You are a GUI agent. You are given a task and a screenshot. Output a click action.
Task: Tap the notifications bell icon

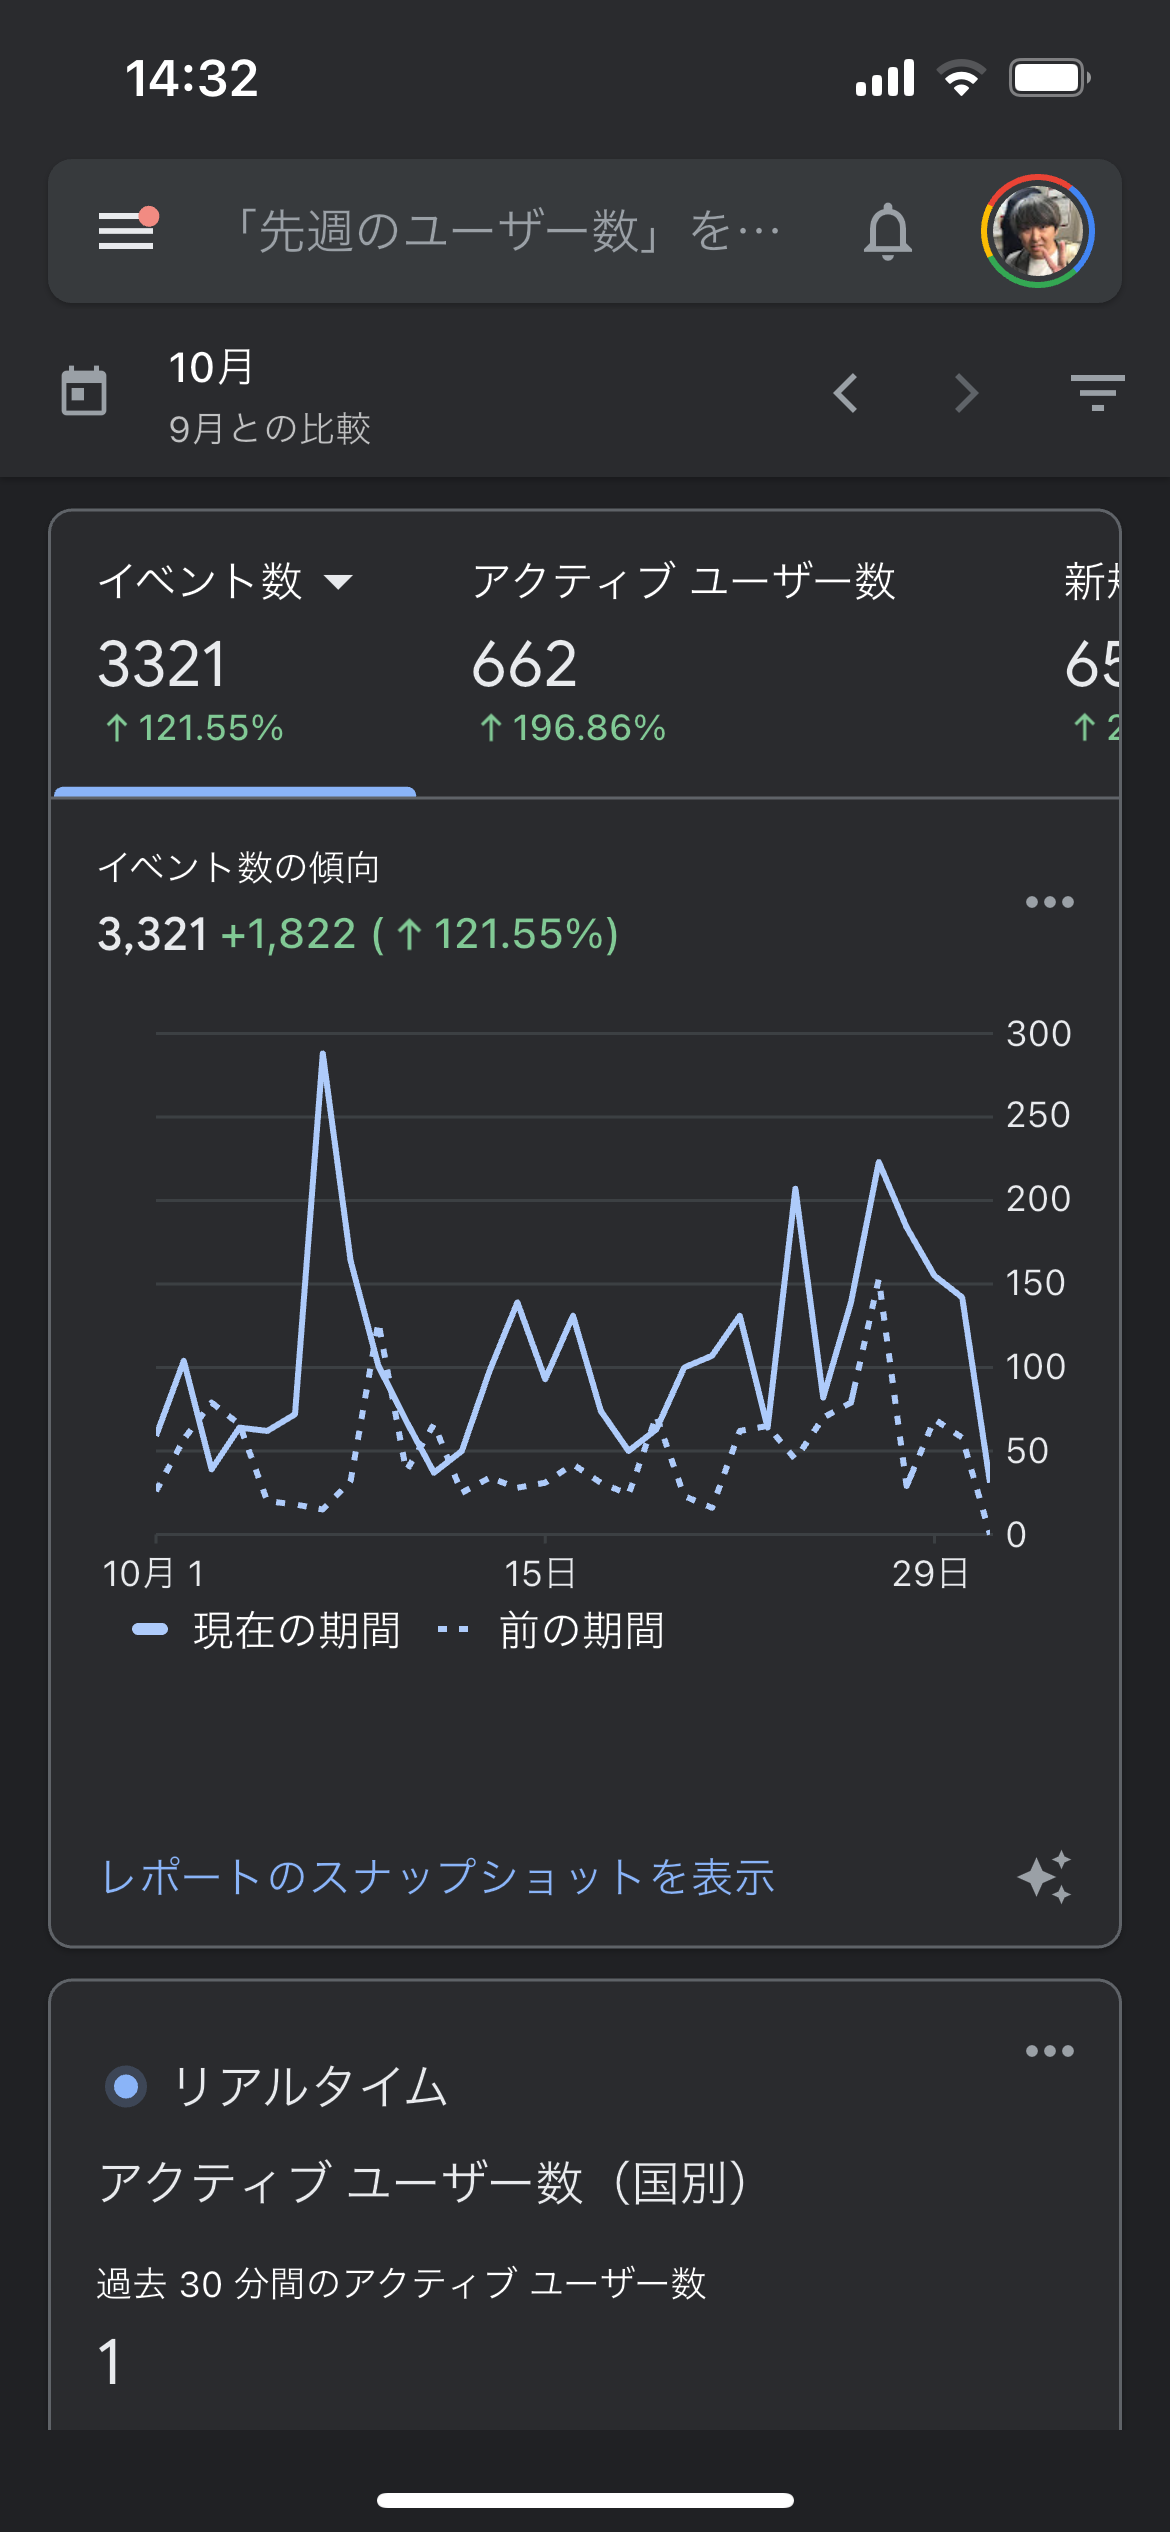[x=887, y=232]
